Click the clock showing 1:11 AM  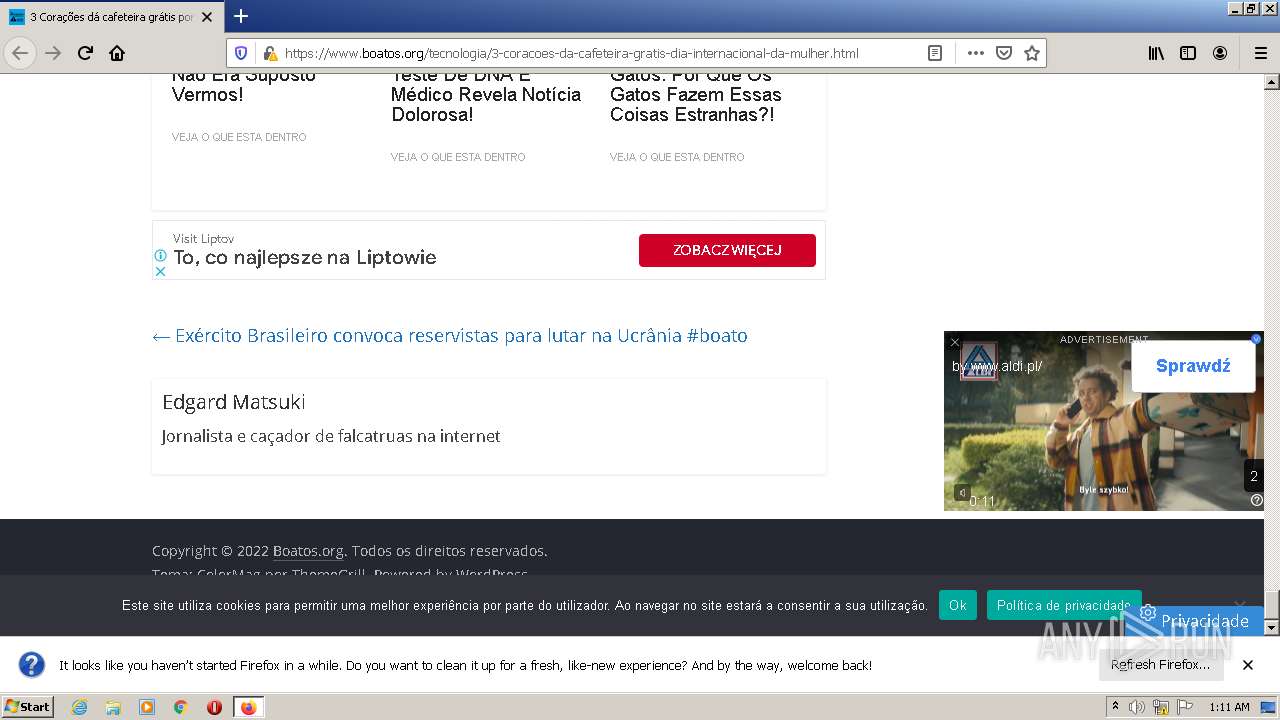pos(1229,707)
